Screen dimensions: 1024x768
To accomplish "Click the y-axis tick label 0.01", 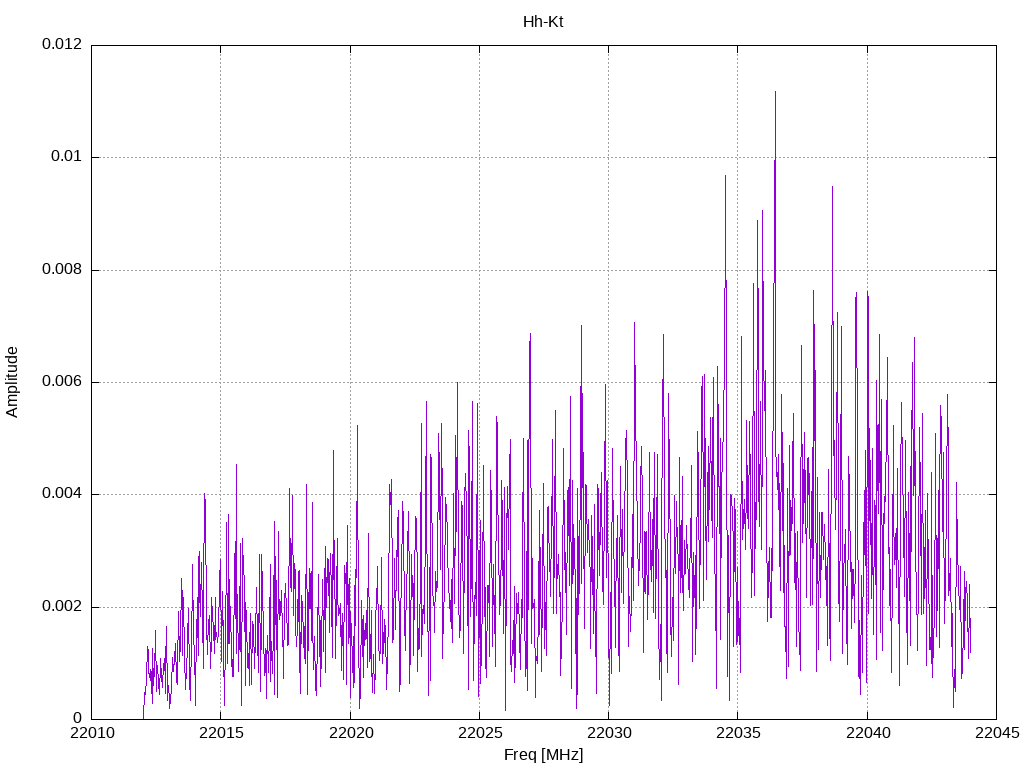I will click(x=67, y=157).
